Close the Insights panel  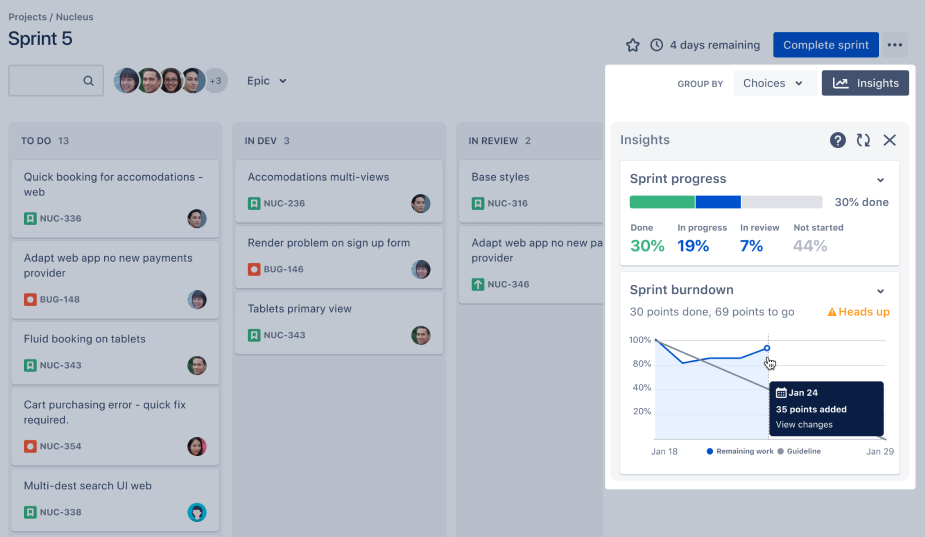[889, 140]
